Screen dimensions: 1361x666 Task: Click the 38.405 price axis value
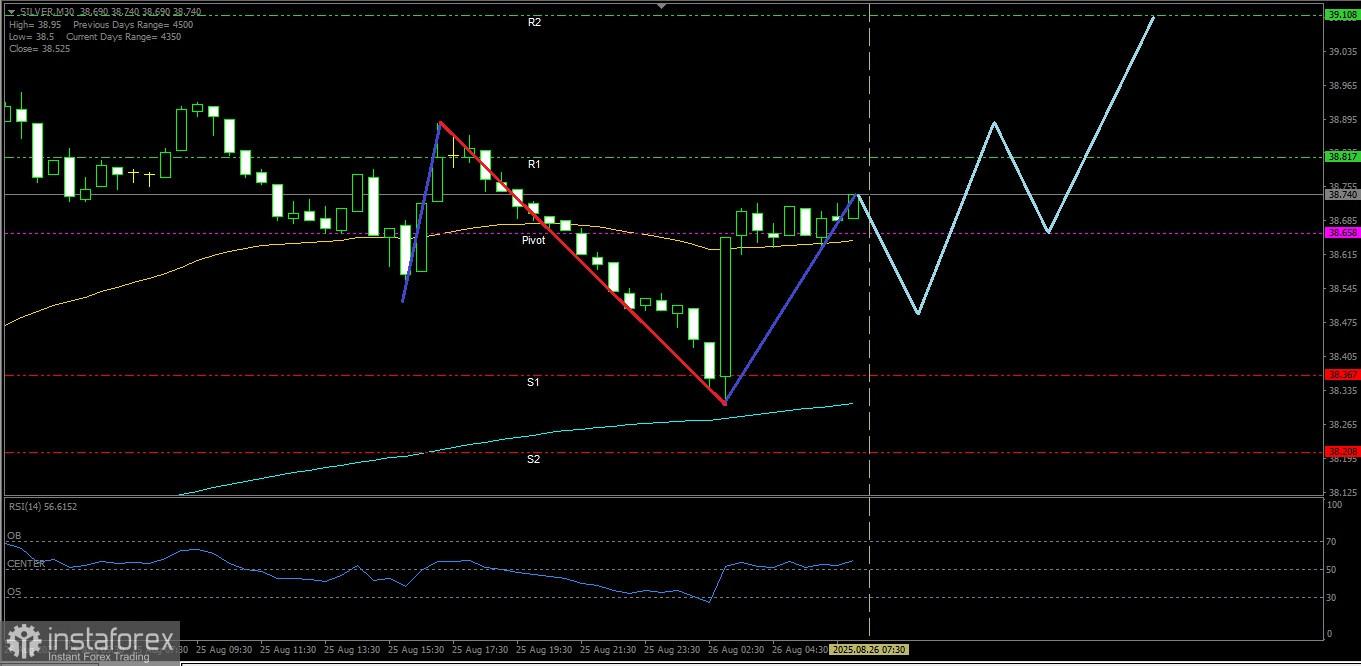[1342, 356]
